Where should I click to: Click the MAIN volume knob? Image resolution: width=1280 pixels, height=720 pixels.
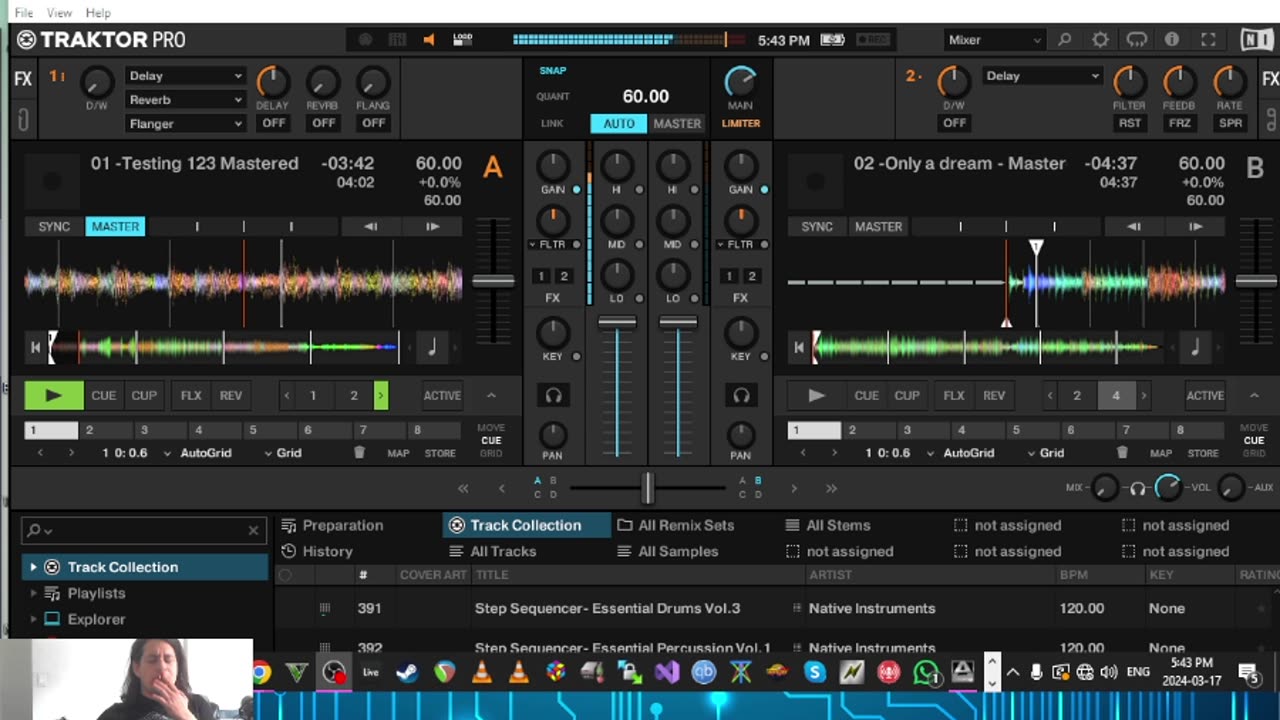[x=741, y=83]
